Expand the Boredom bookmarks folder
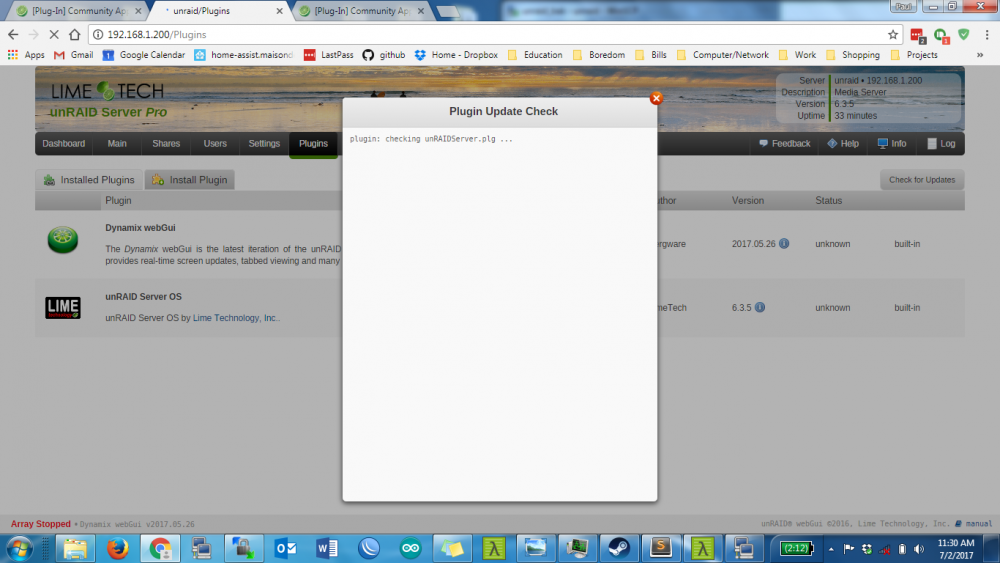 coord(599,55)
